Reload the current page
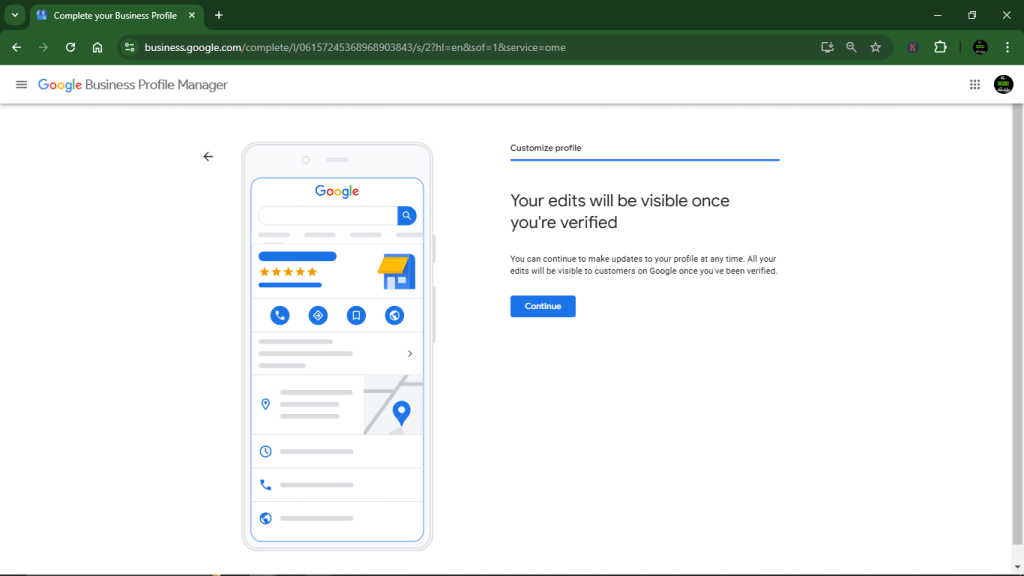The image size is (1024, 576). [70, 46]
